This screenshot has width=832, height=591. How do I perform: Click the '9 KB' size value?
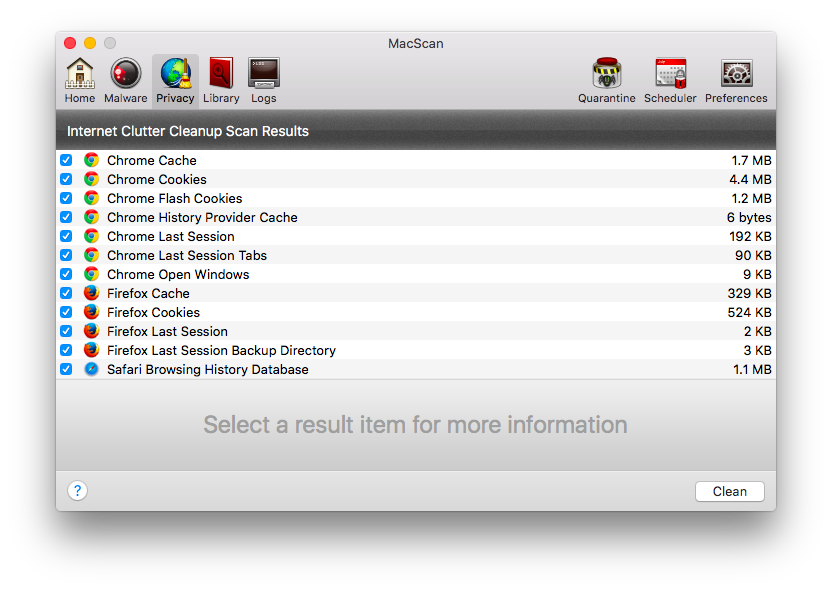(757, 274)
